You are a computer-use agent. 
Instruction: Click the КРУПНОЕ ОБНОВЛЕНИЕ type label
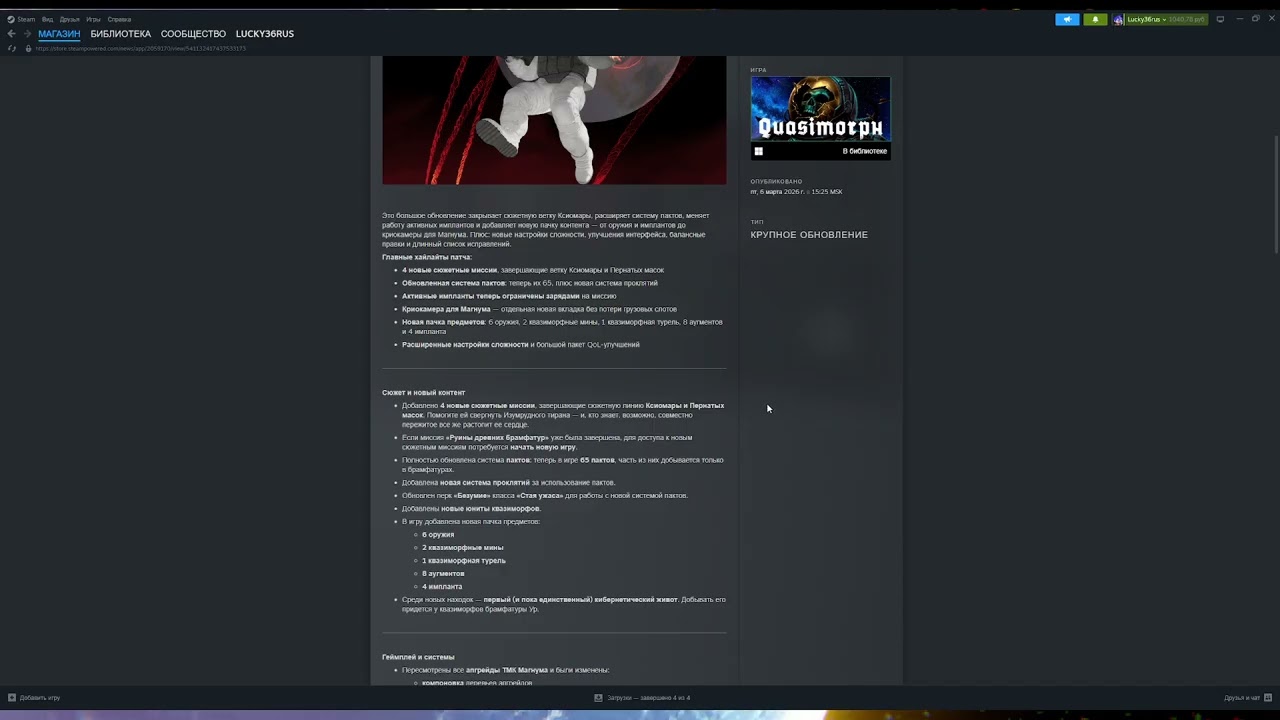pyautogui.click(x=809, y=235)
